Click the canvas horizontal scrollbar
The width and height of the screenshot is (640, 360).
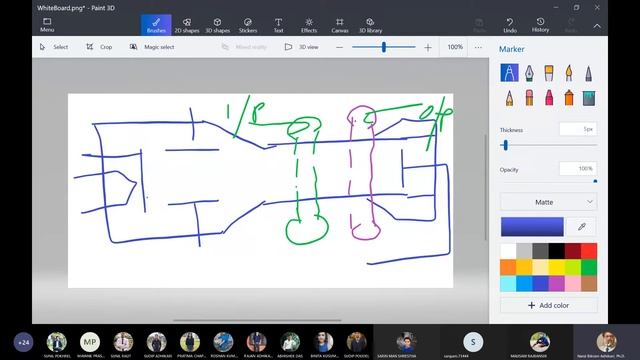coord(257,320)
